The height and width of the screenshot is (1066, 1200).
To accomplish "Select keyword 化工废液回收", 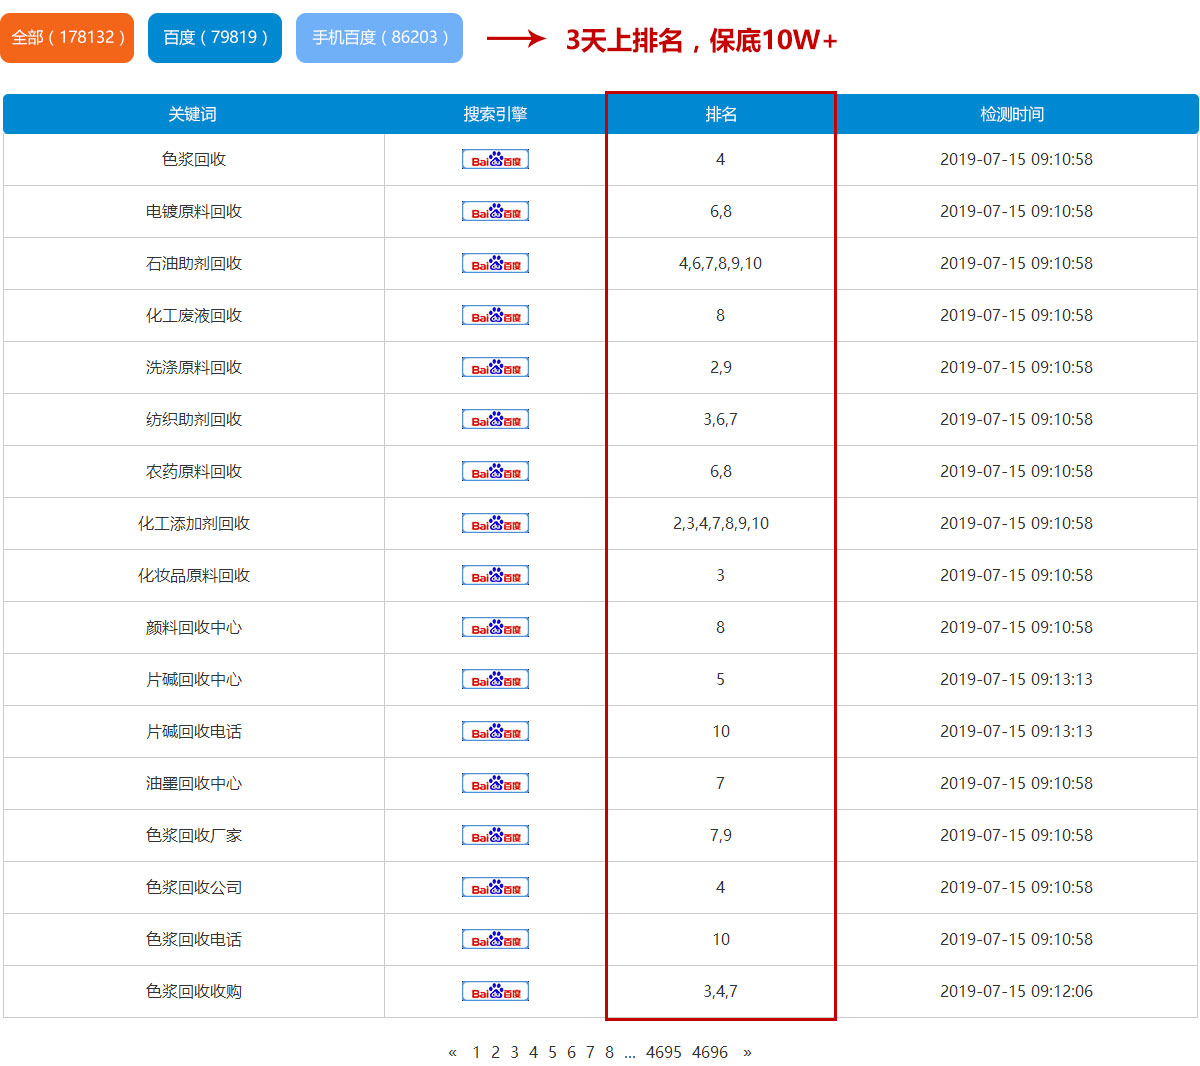I will tap(194, 315).
